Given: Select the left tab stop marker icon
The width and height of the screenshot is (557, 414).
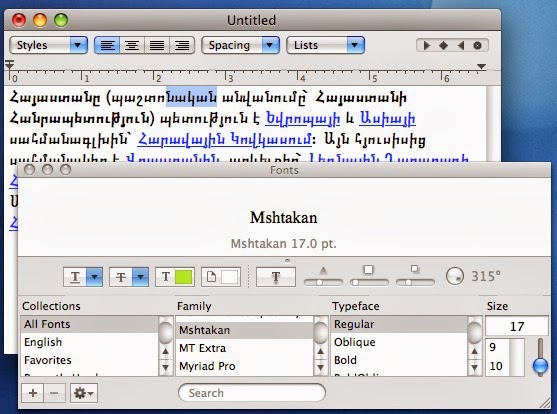Looking at the screenshot, I should (427, 45).
